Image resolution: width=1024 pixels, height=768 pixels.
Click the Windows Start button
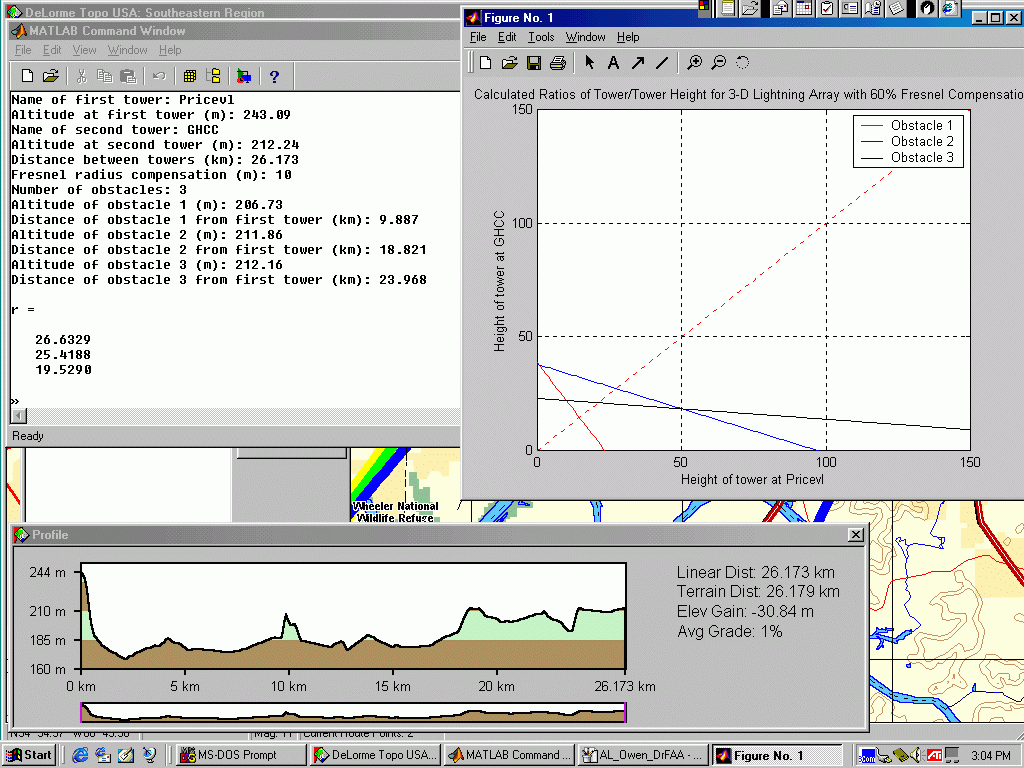pos(29,755)
